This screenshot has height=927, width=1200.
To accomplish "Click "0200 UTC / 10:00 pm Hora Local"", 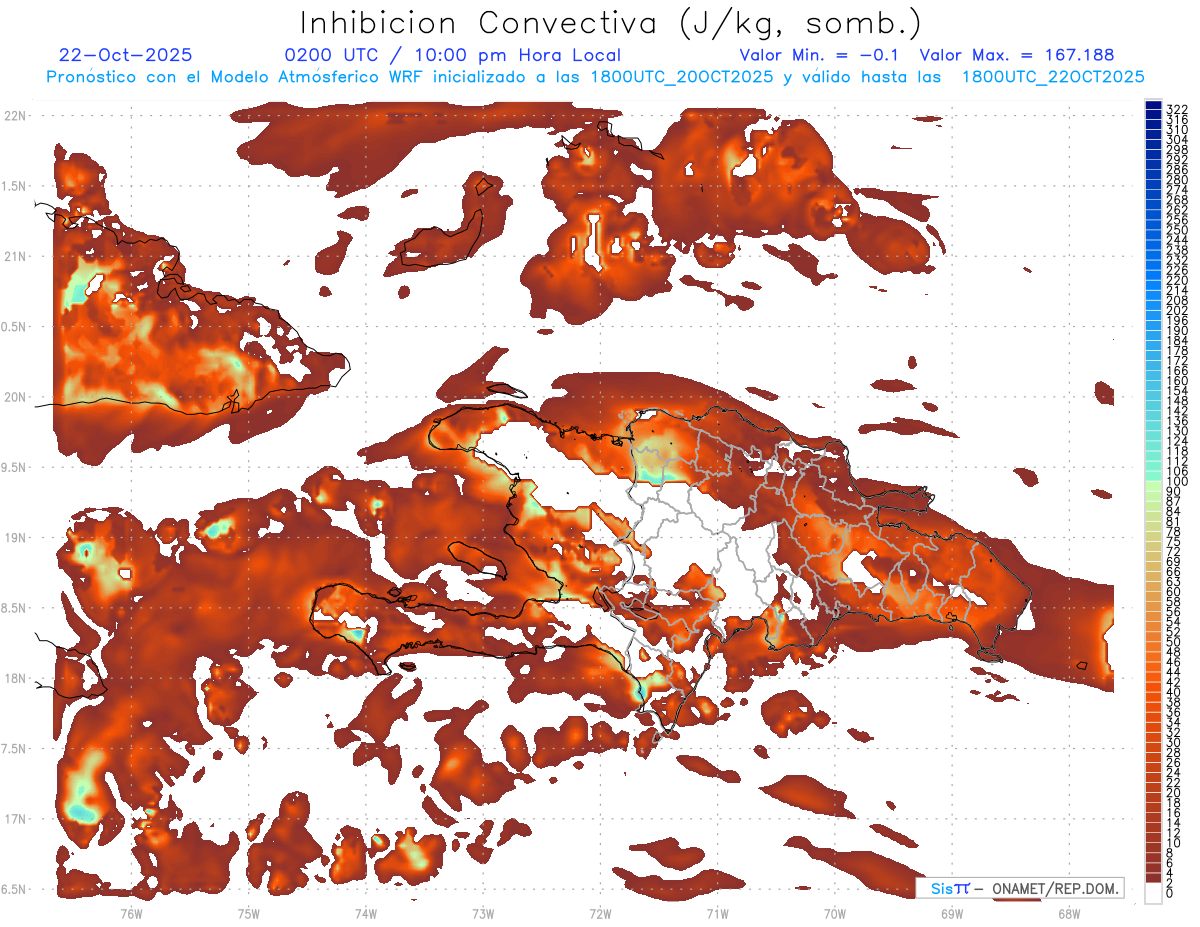I will [452, 56].
